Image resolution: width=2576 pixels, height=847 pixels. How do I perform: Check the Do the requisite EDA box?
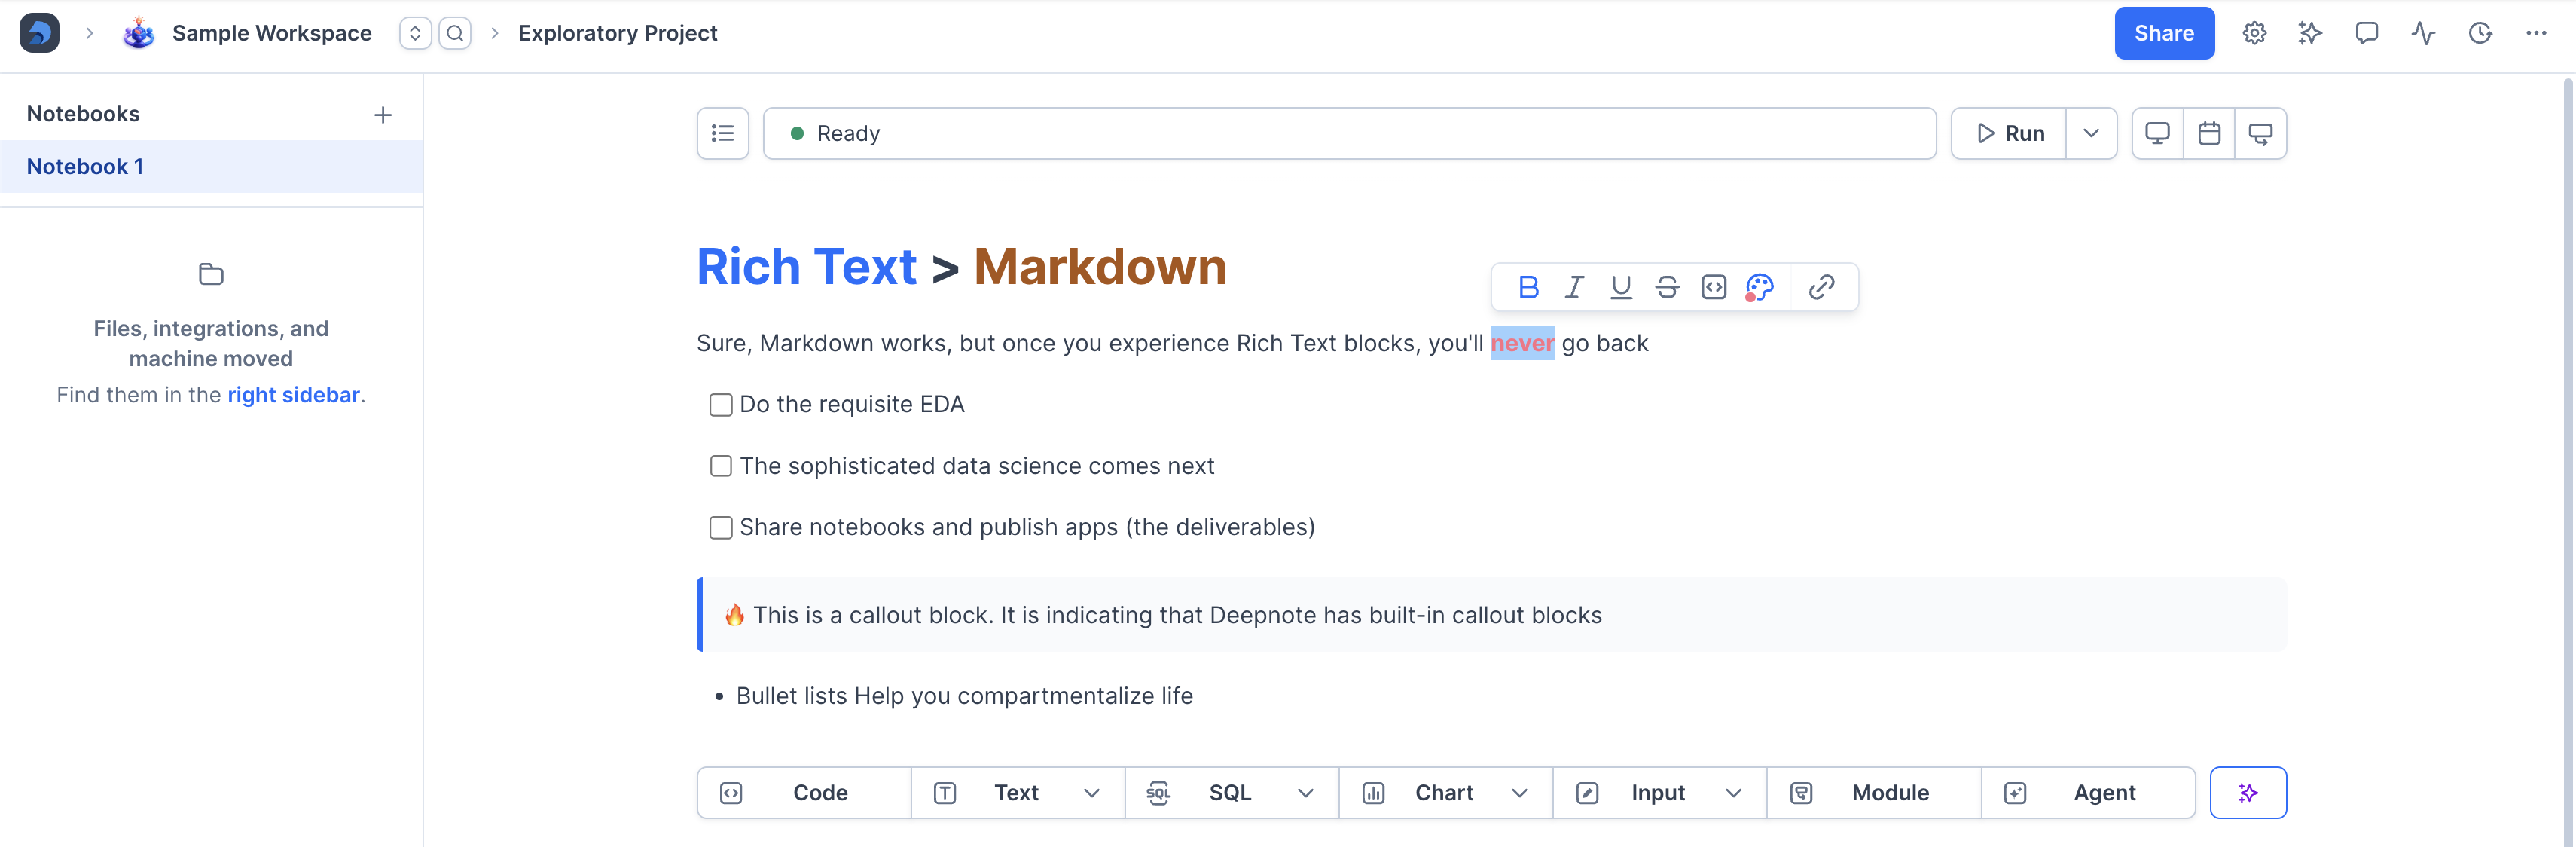(x=721, y=405)
